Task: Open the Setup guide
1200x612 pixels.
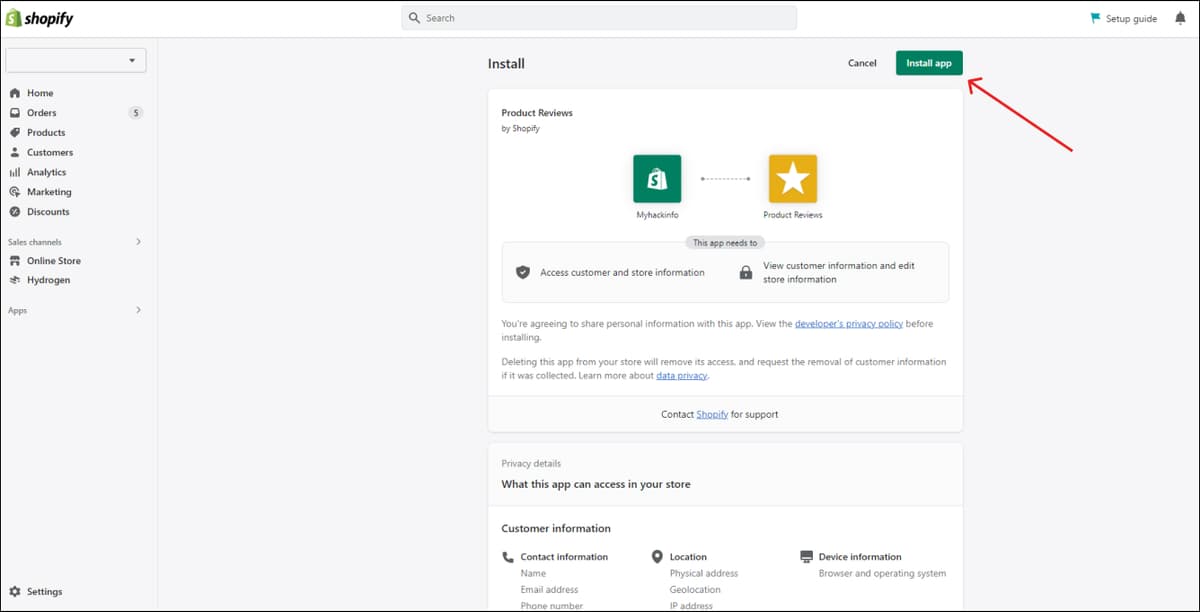Action: tap(1131, 18)
